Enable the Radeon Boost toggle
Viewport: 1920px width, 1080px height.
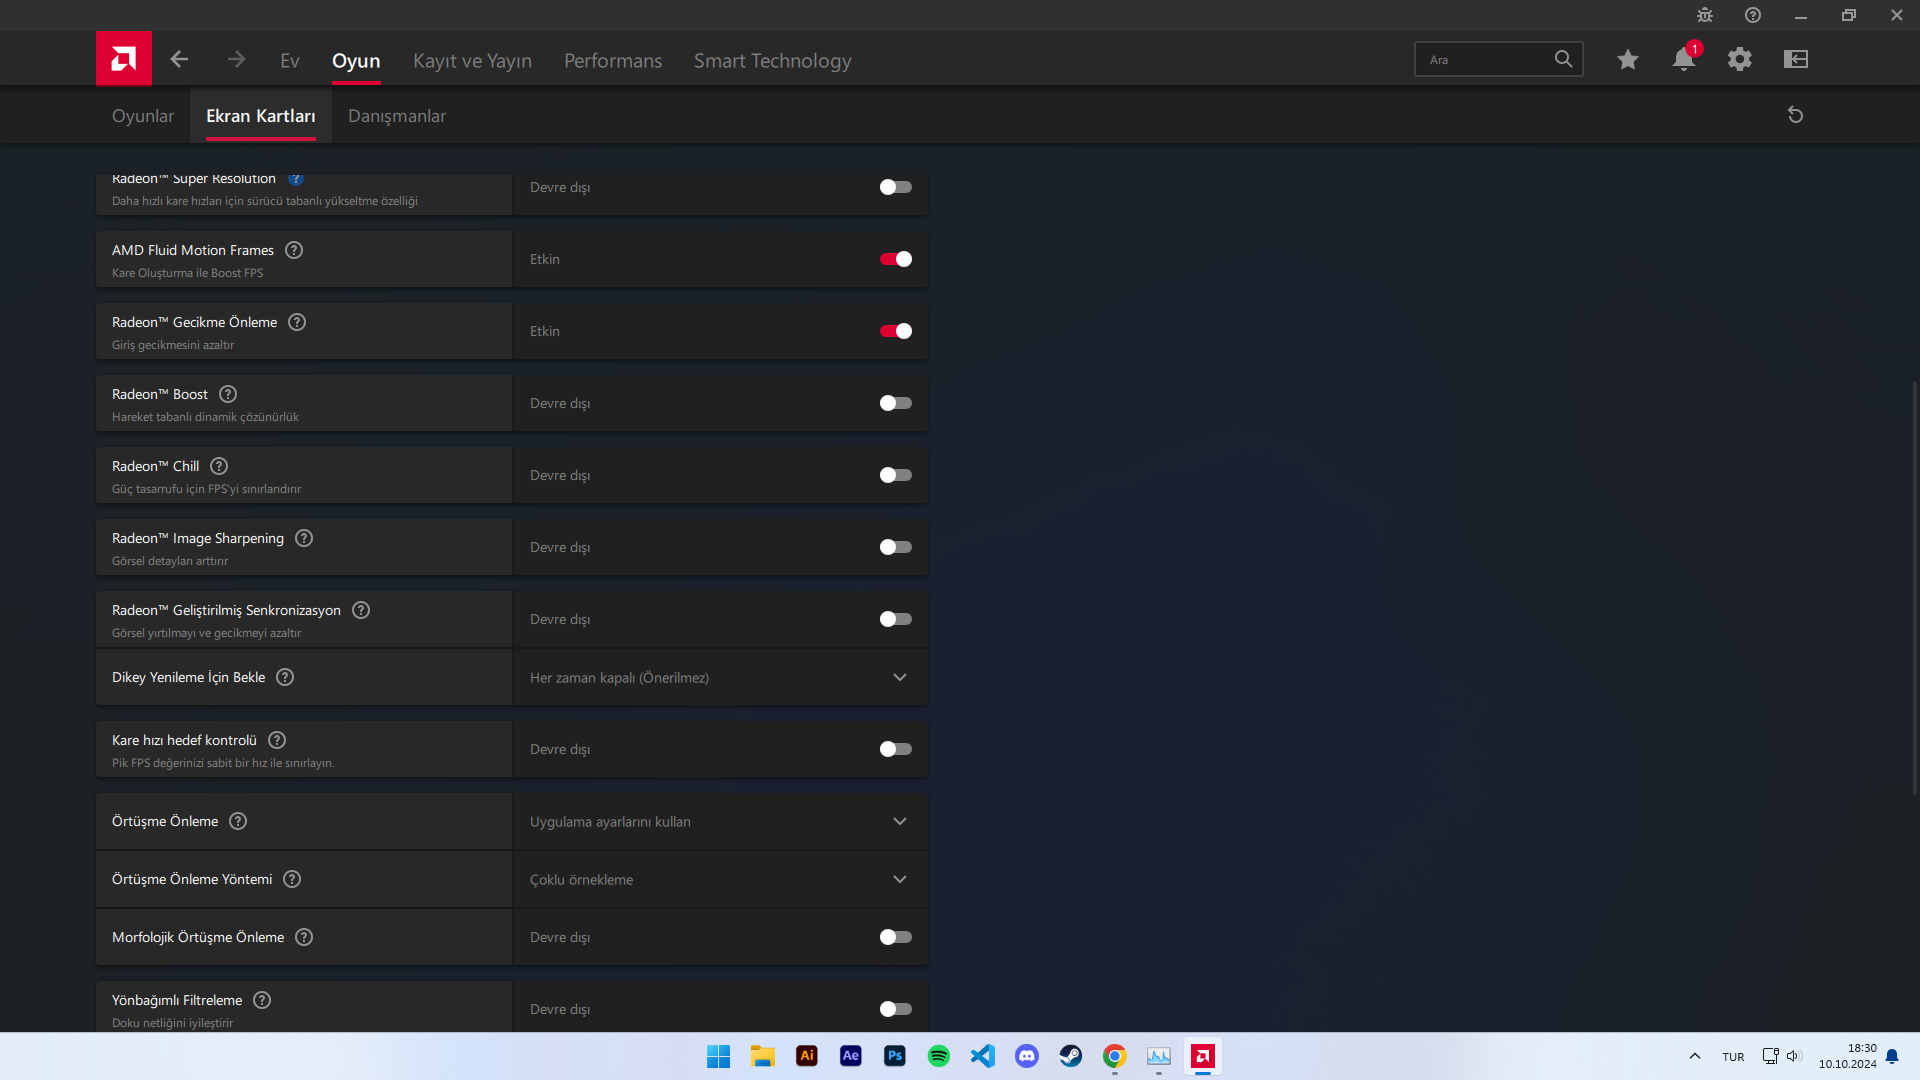[895, 403]
